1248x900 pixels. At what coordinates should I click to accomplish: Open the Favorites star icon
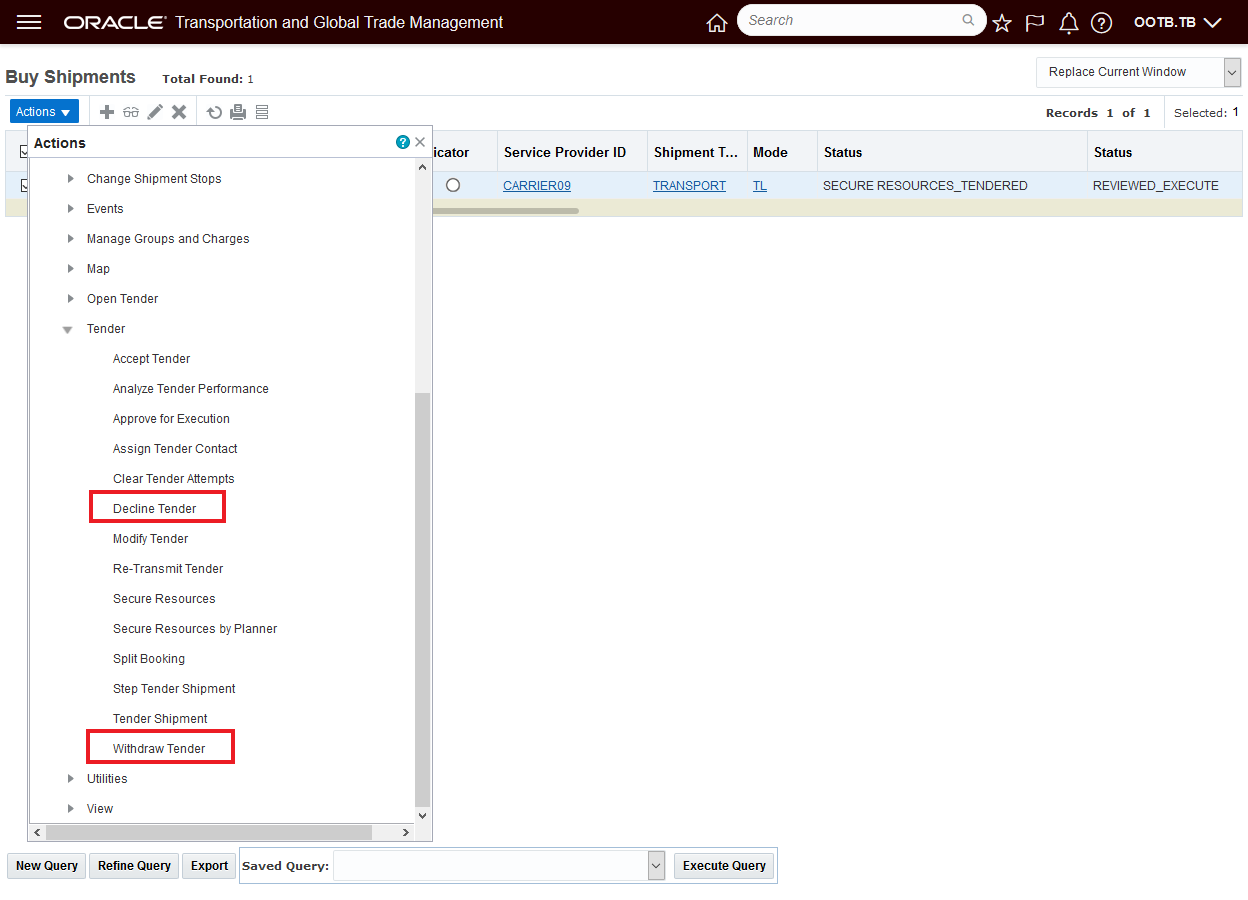(1002, 23)
